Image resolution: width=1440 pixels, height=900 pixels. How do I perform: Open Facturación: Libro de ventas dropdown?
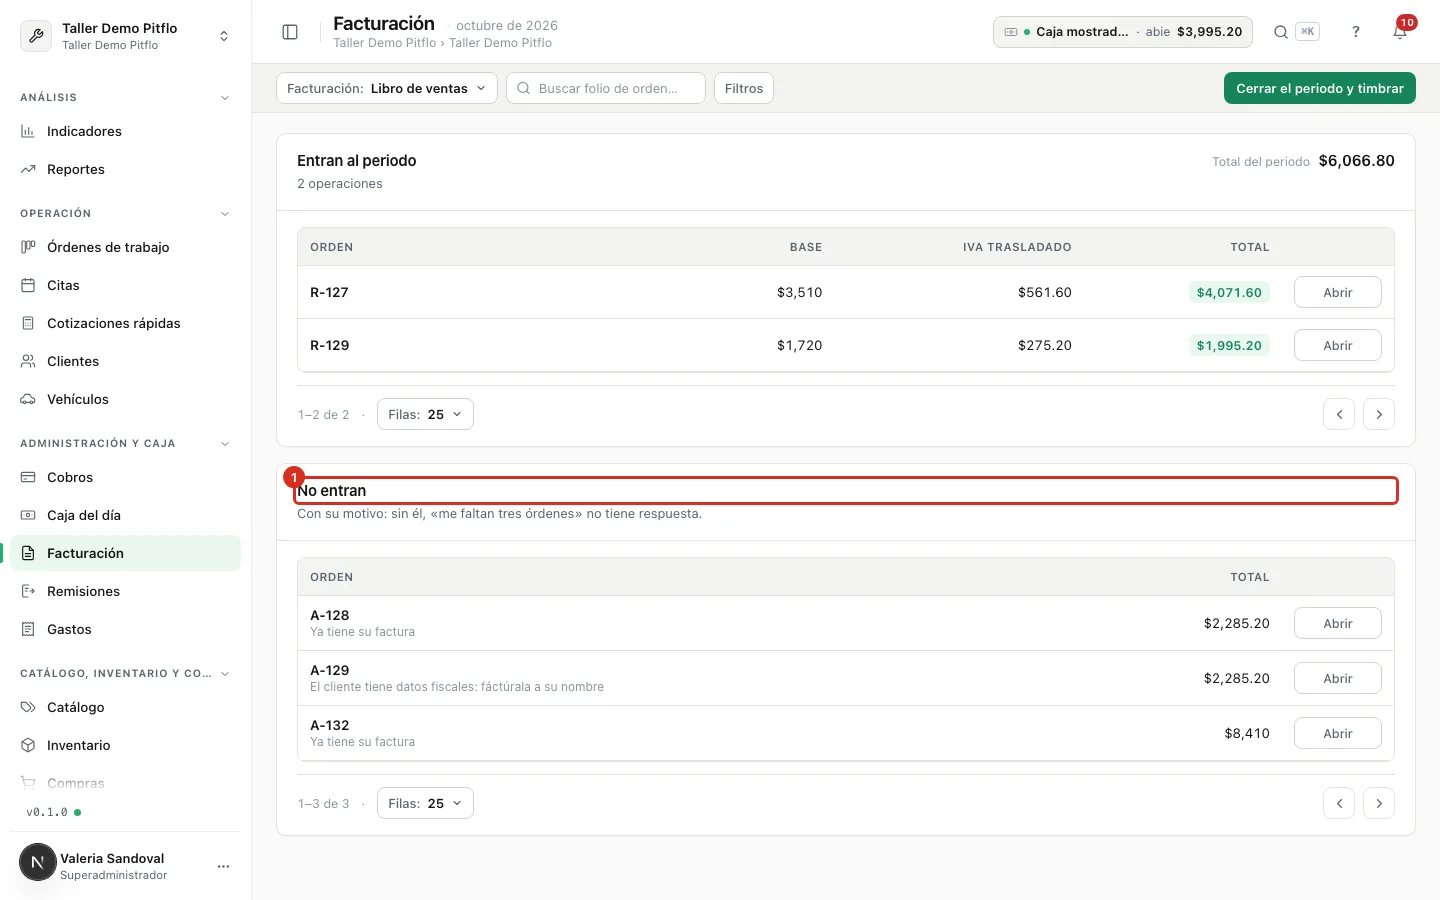click(387, 88)
